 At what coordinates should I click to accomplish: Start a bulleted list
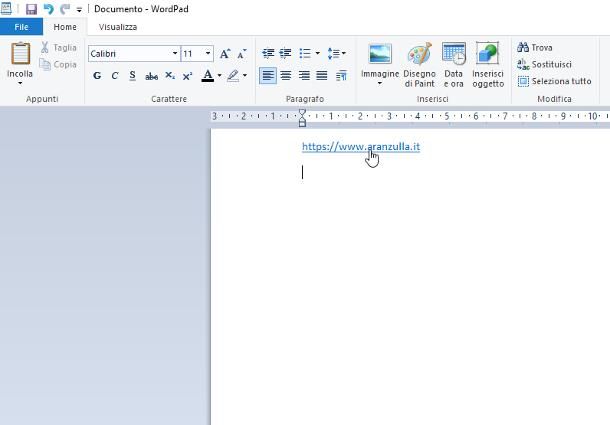point(305,53)
